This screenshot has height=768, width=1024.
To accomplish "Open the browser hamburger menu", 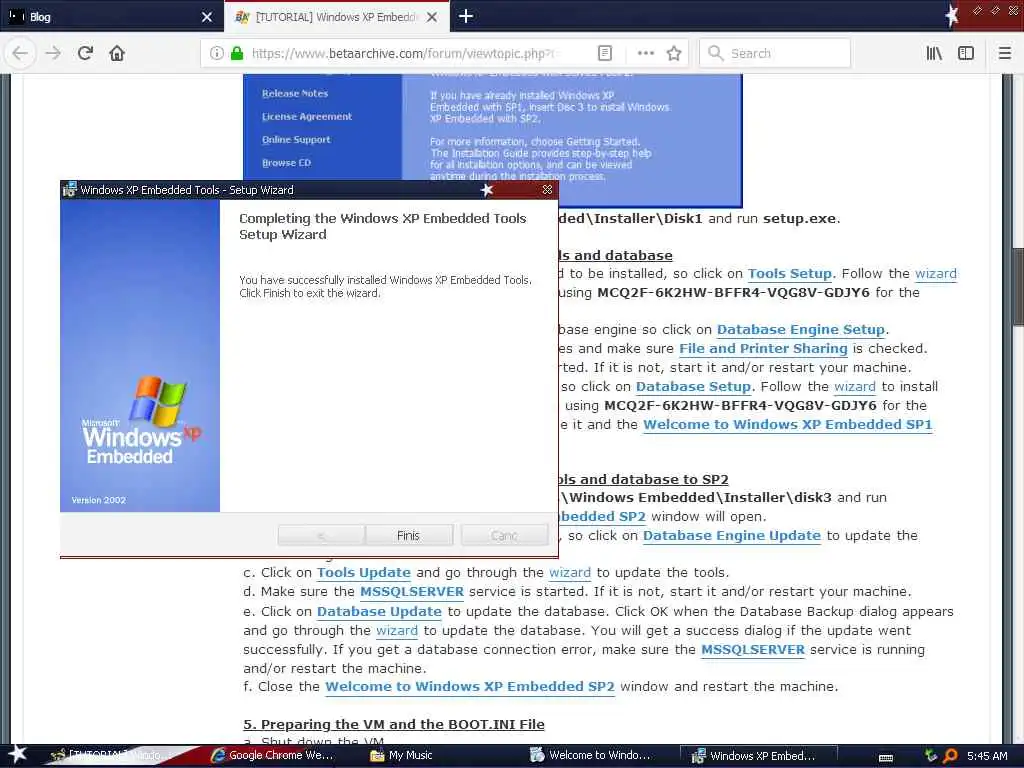I will pos(1004,54).
